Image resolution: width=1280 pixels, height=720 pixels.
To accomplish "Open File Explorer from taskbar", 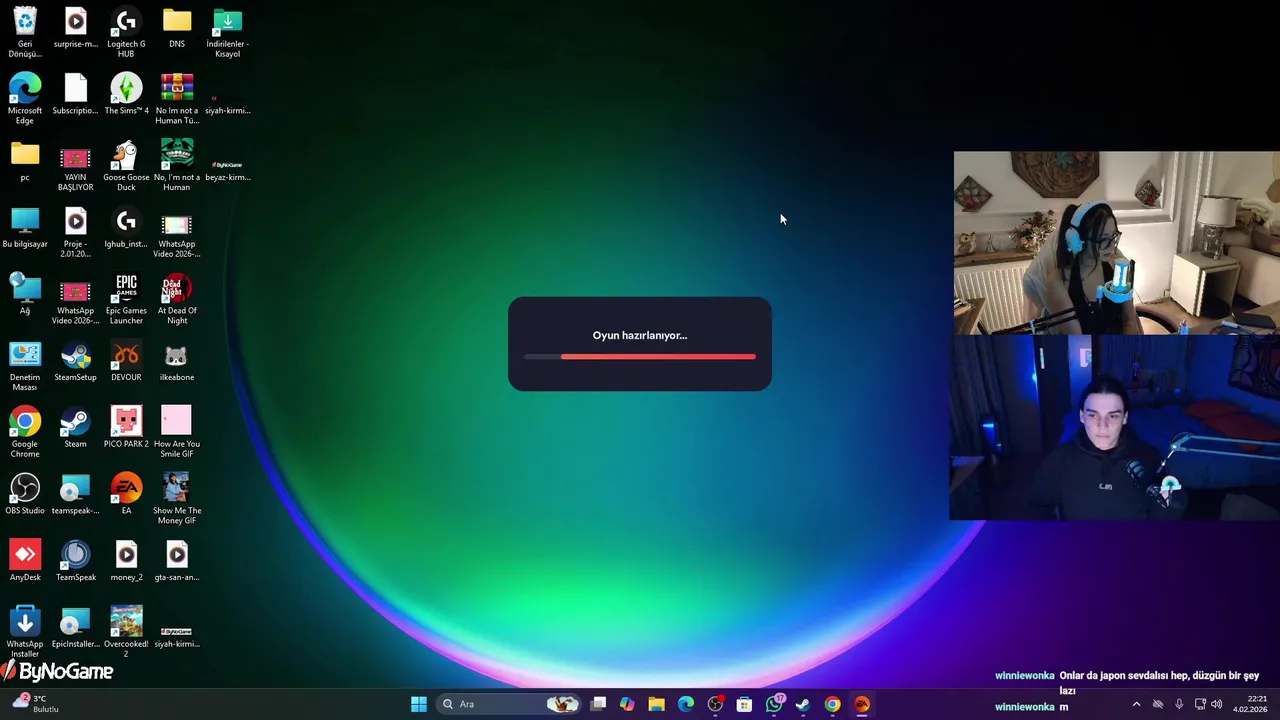I will (x=656, y=704).
